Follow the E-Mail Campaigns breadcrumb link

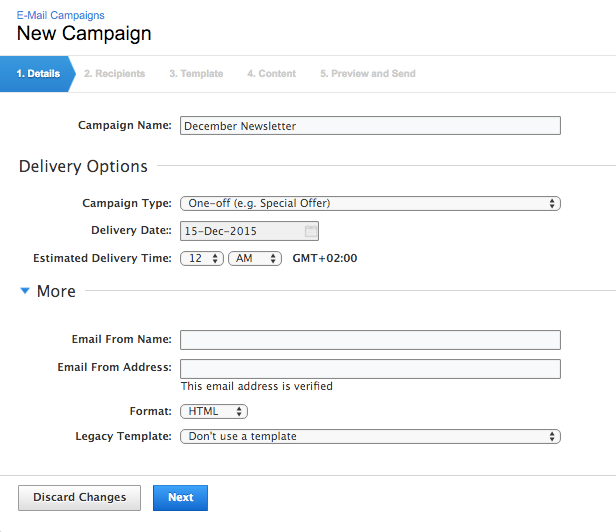pos(60,15)
